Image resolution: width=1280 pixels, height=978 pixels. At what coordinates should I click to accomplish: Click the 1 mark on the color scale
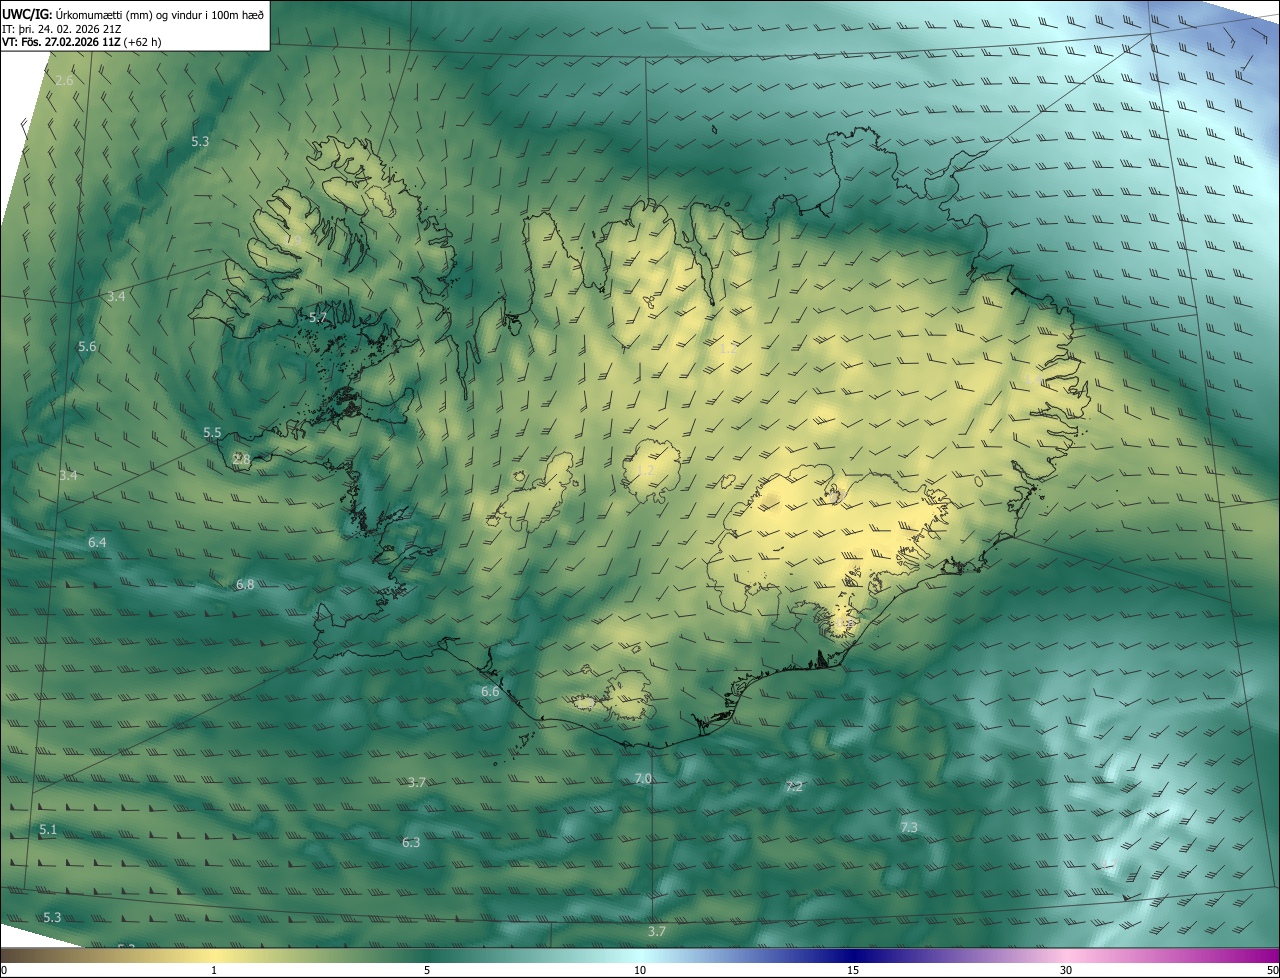214,970
